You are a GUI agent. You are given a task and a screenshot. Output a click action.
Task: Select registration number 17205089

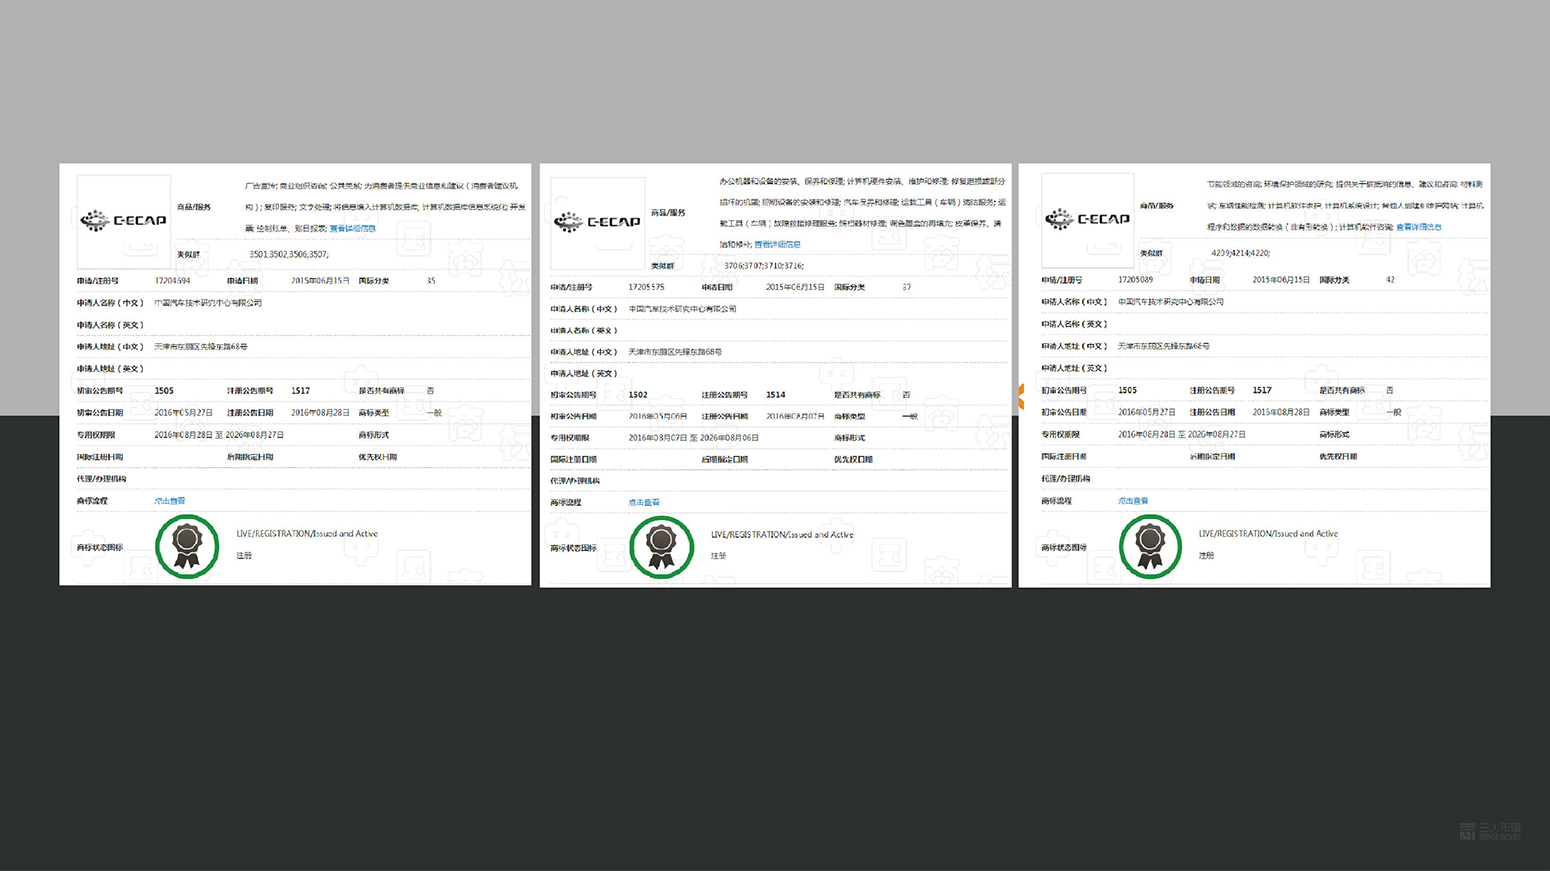[1135, 280]
